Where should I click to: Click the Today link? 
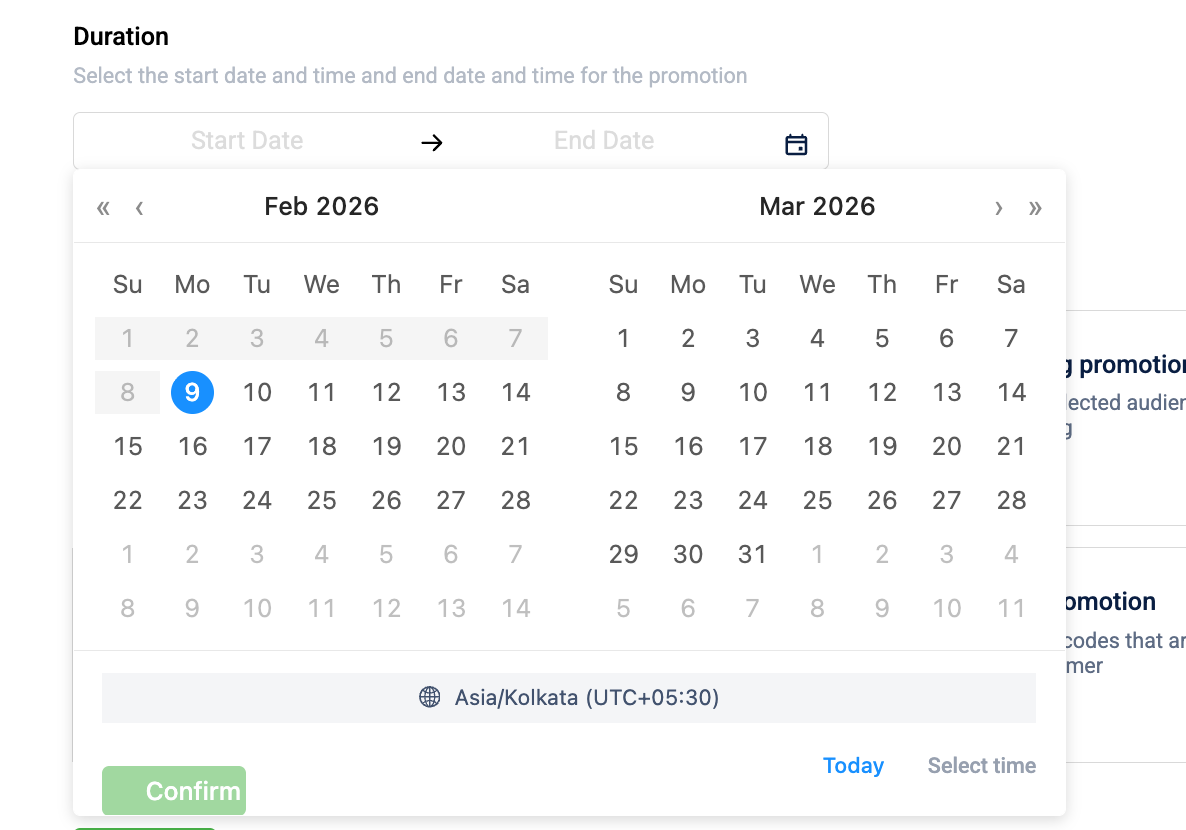tap(853, 766)
